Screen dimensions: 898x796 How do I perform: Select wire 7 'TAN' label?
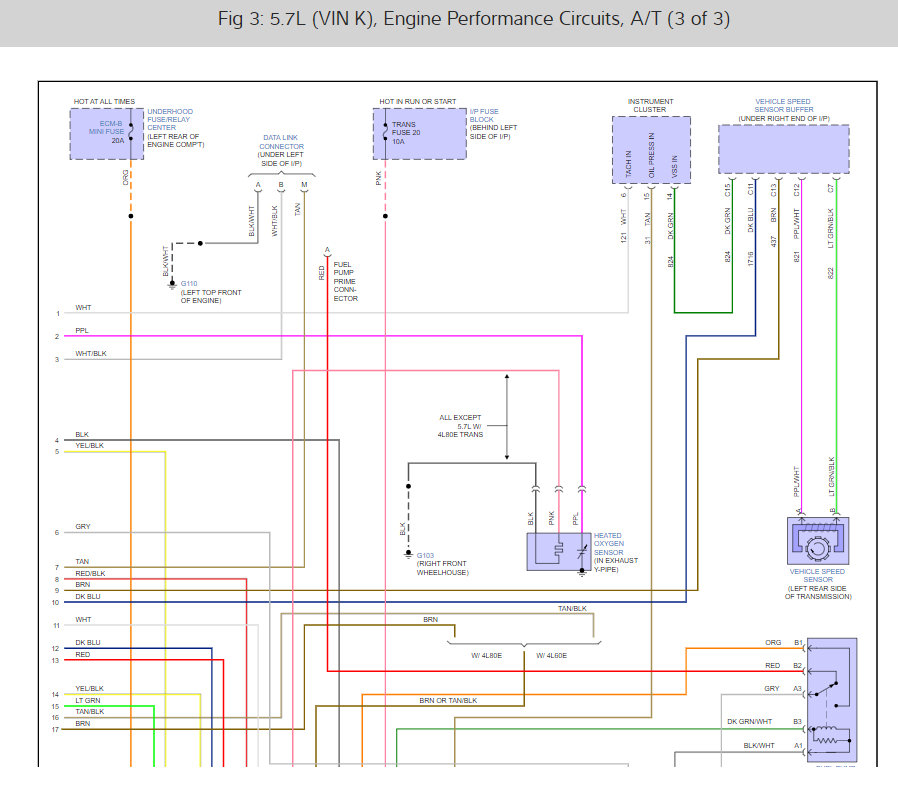pos(82,562)
